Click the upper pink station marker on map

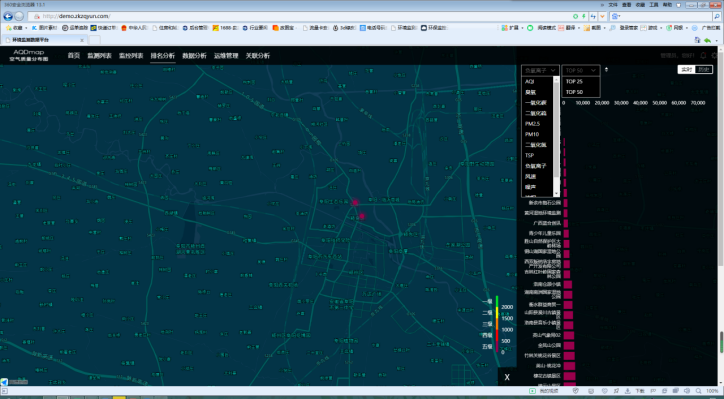(x=355, y=202)
